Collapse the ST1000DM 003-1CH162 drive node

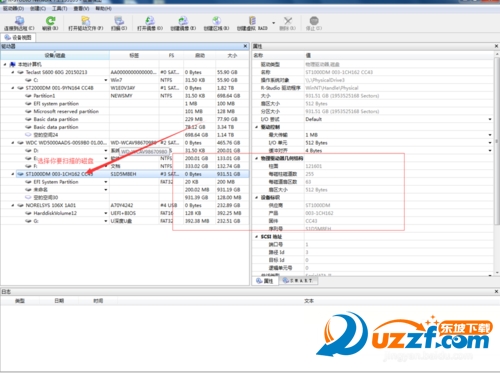point(13,174)
